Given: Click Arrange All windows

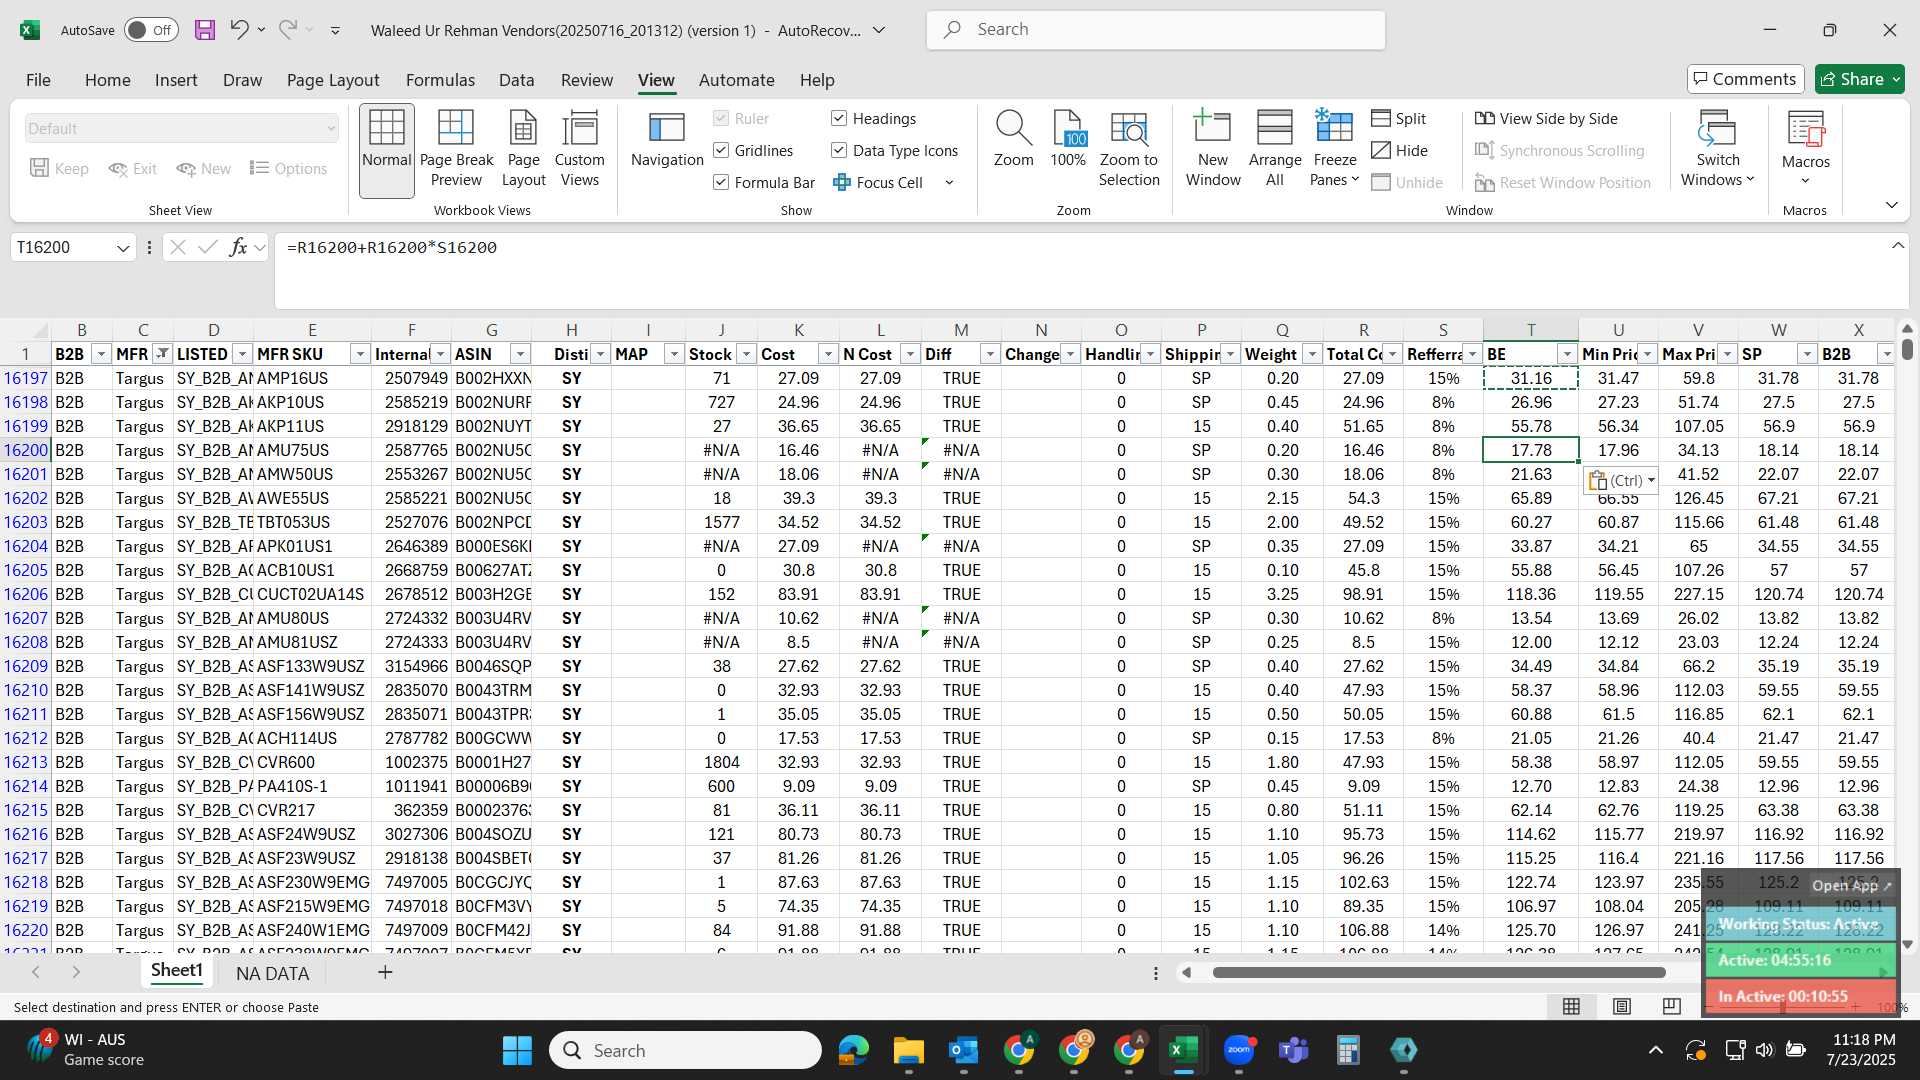Looking at the screenshot, I should pos(1275,150).
